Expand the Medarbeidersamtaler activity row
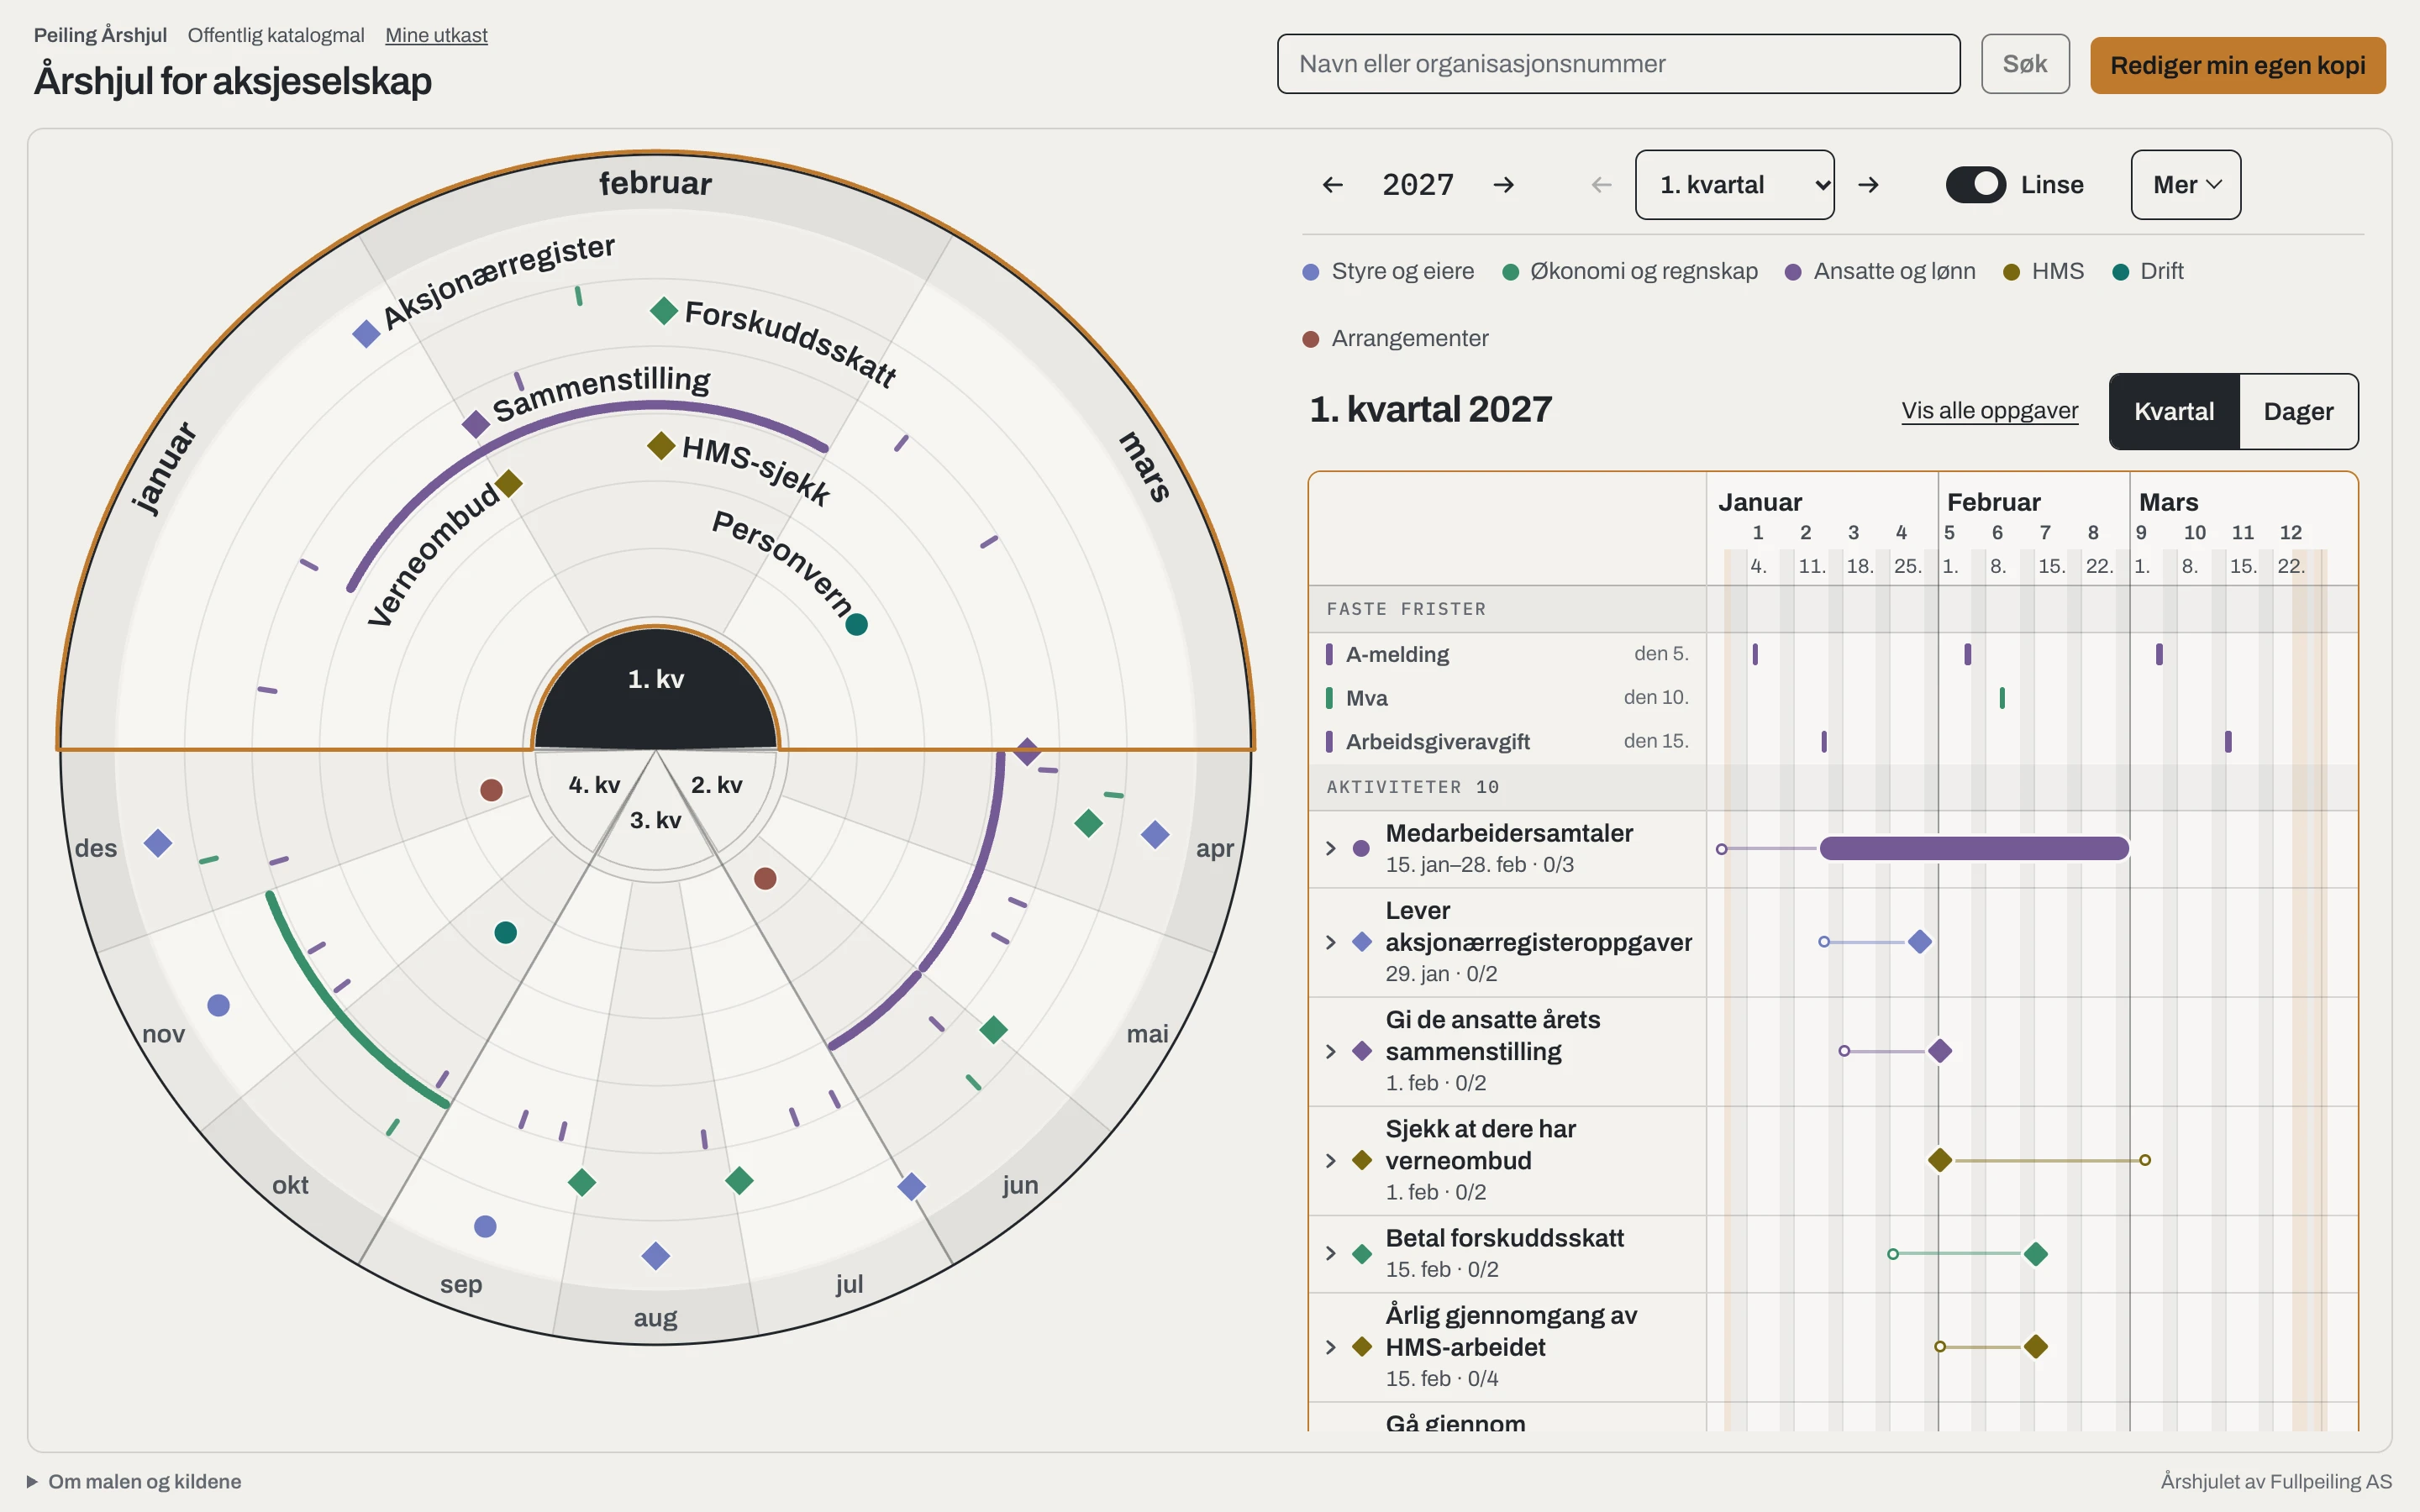The height and width of the screenshot is (1512, 2420). pyautogui.click(x=1330, y=849)
